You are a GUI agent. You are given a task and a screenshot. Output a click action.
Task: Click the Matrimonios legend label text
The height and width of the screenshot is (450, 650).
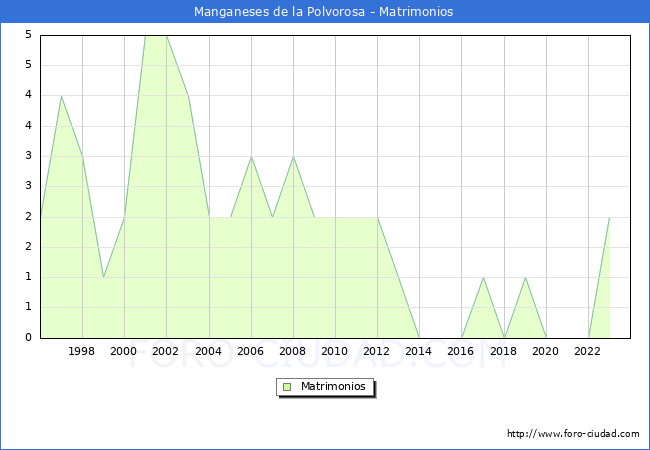[331, 387]
